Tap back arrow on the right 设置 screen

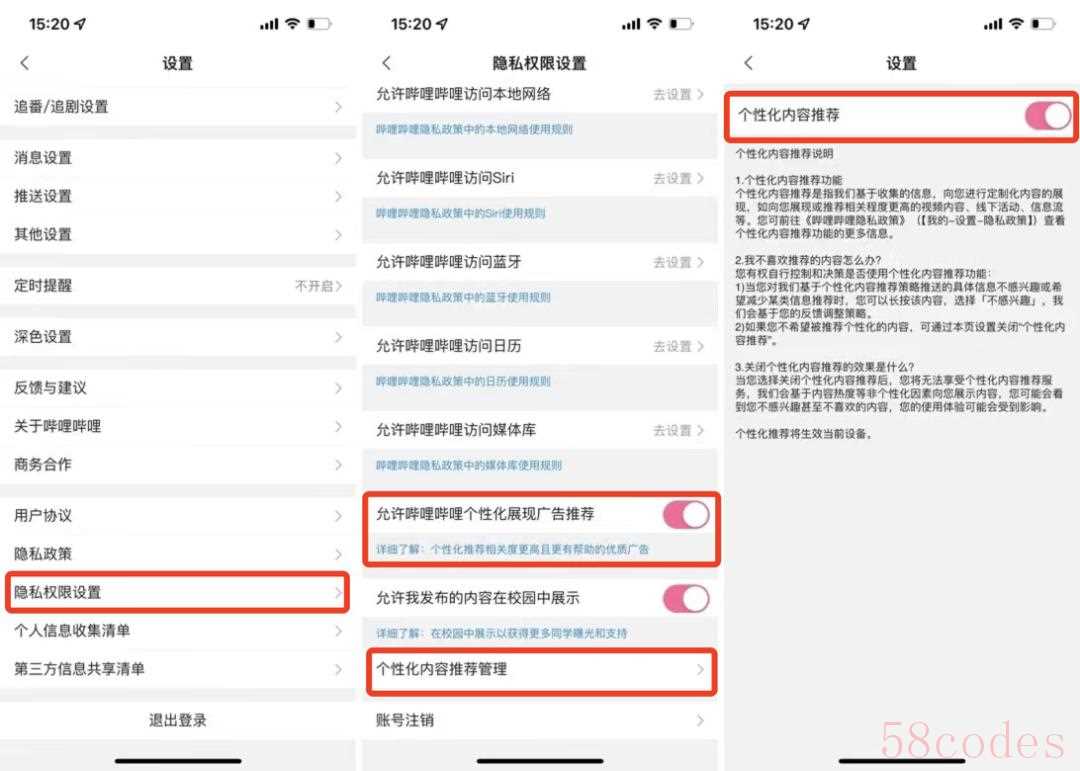pos(749,63)
